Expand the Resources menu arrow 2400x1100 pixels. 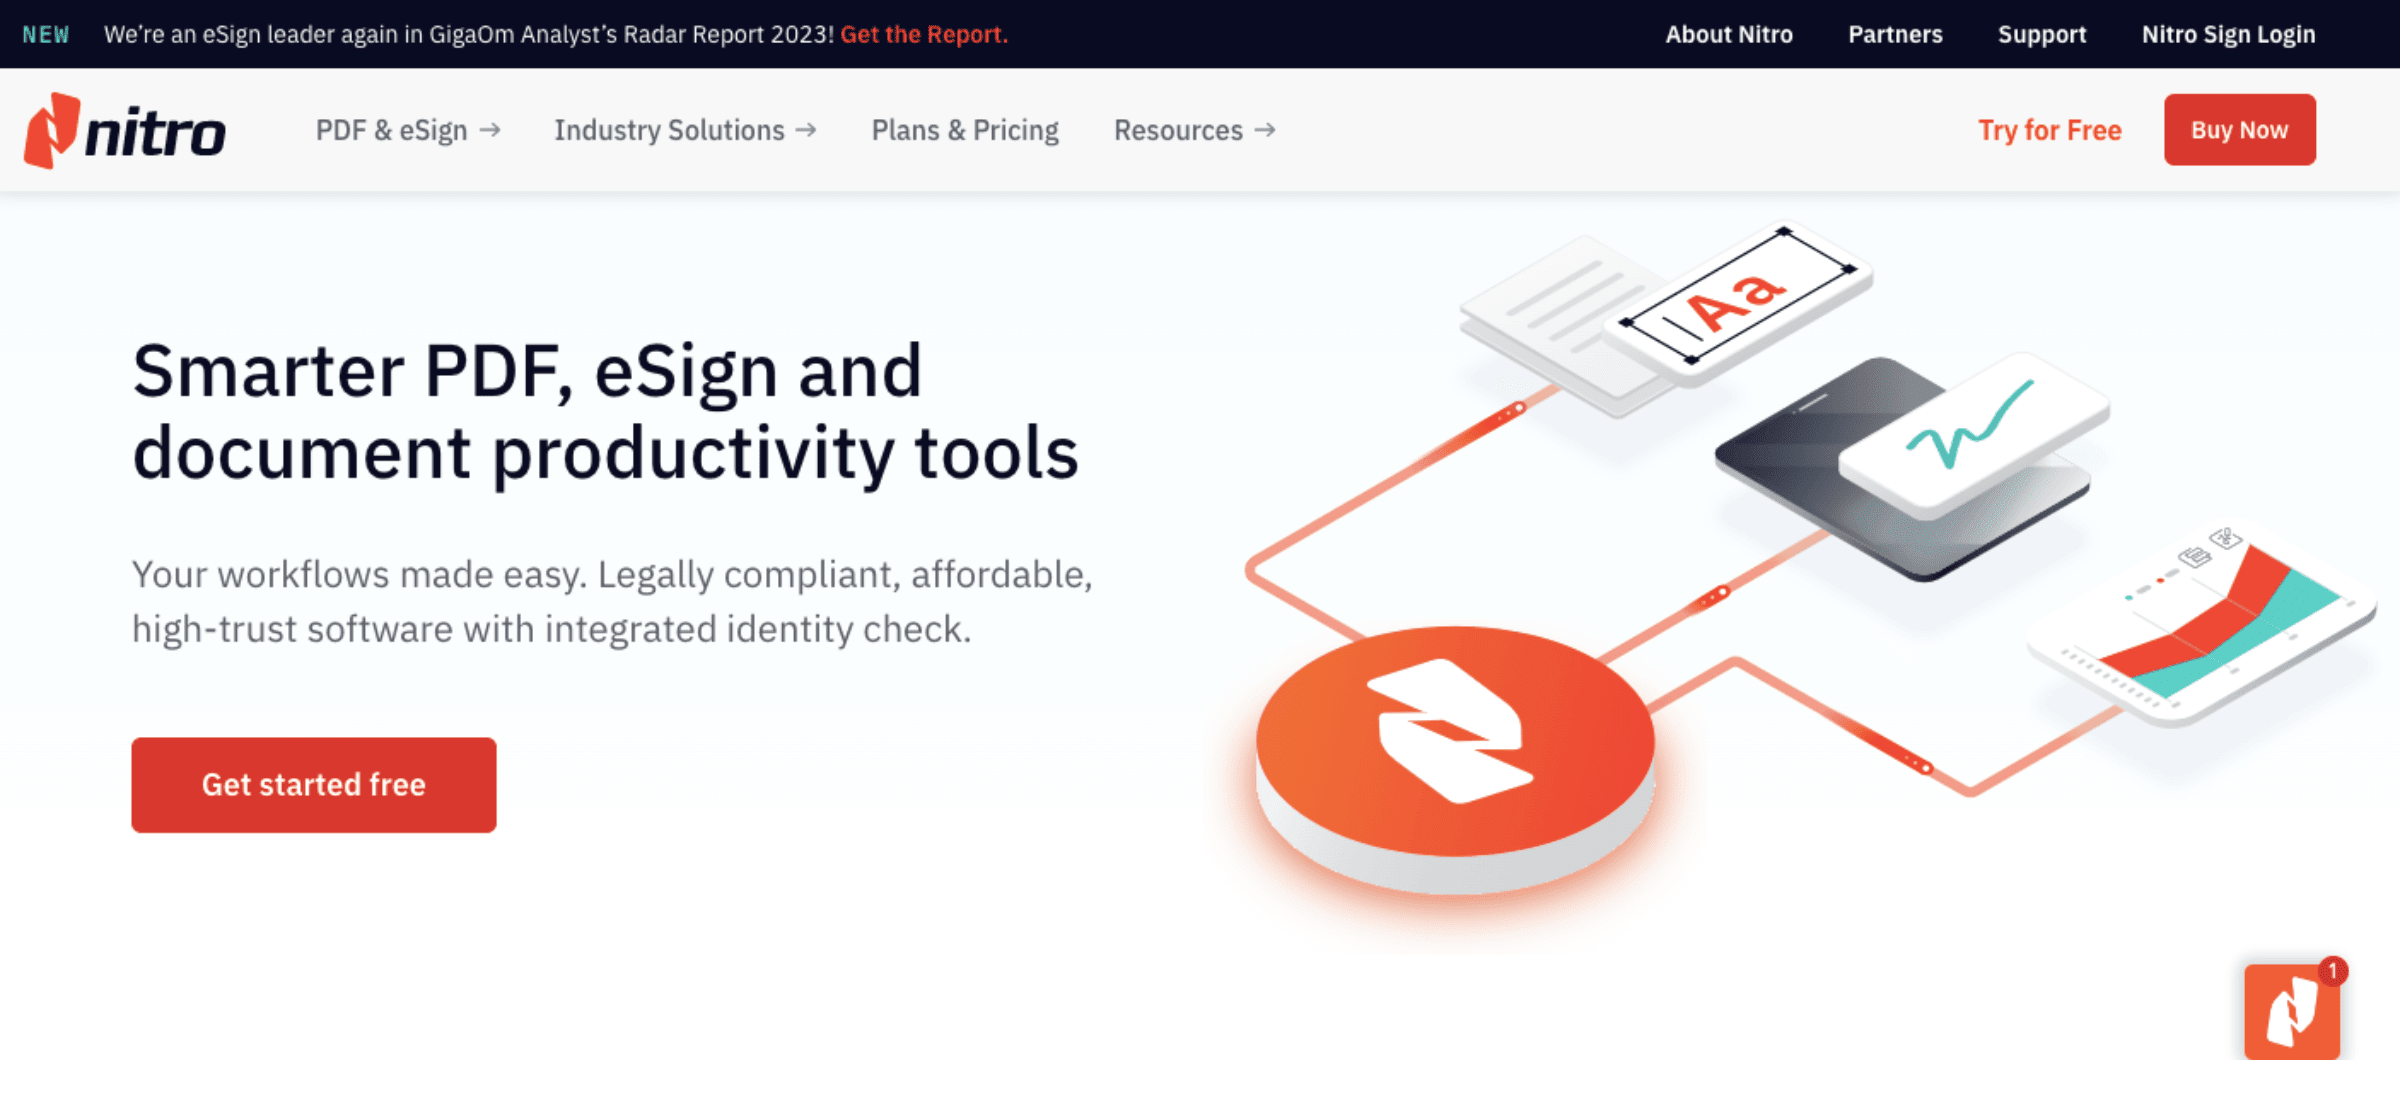coord(1265,131)
